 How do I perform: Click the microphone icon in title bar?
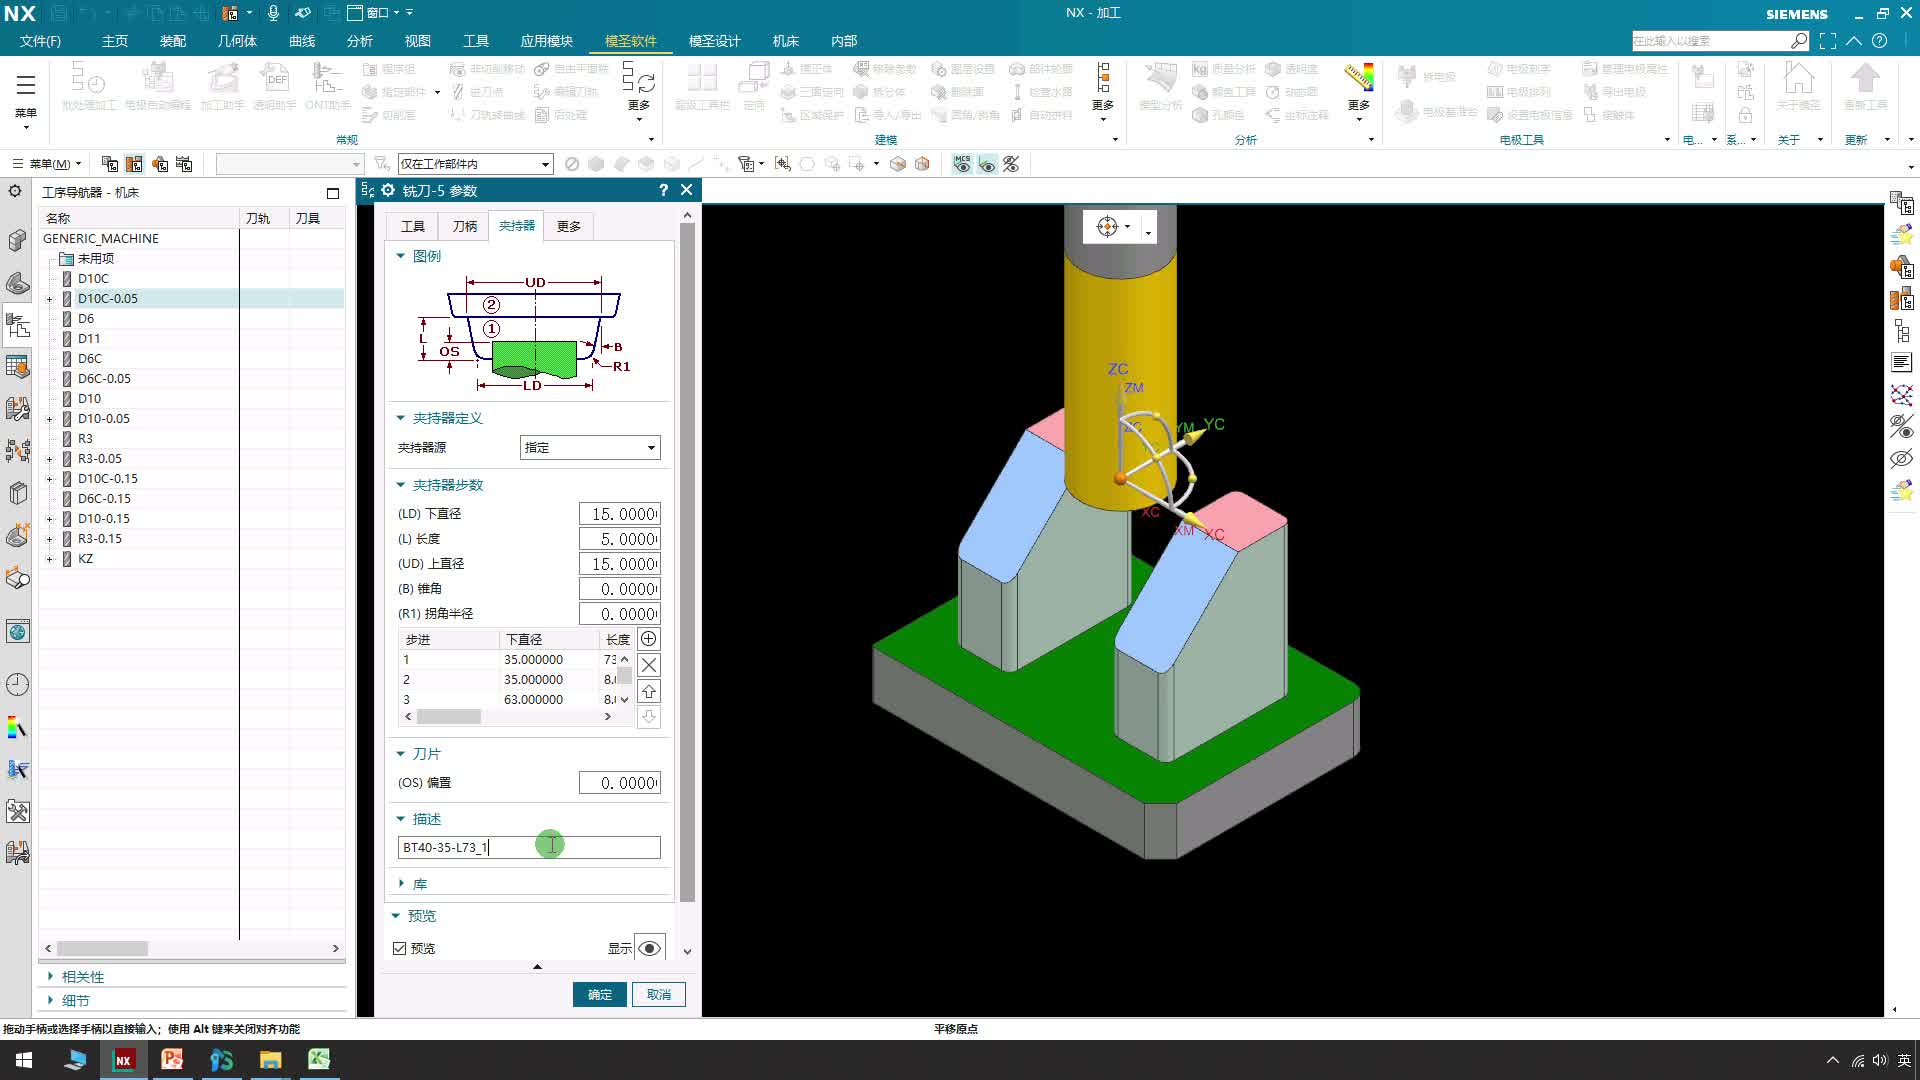point(273,13)
